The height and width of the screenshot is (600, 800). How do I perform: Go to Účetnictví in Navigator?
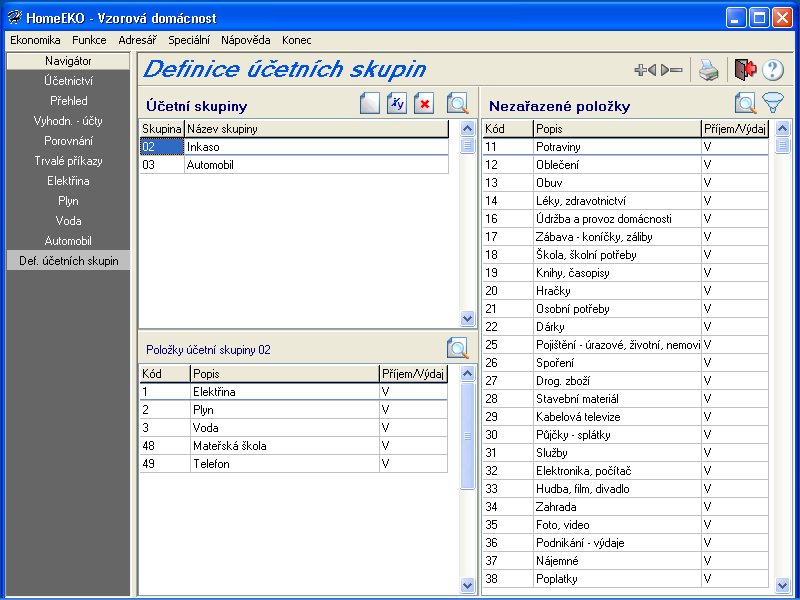tap(68, 81)
